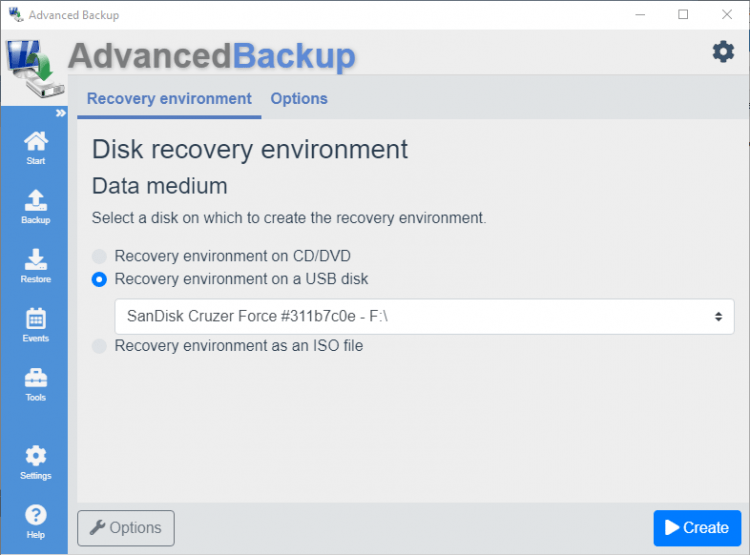Collapse the sidebar with double-chevron arrow
Screen dimensions: 750x555
tap(60, 113)
